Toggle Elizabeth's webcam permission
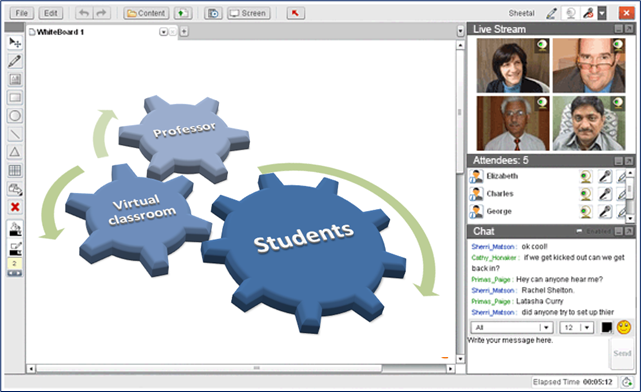 tap(586, 176)
